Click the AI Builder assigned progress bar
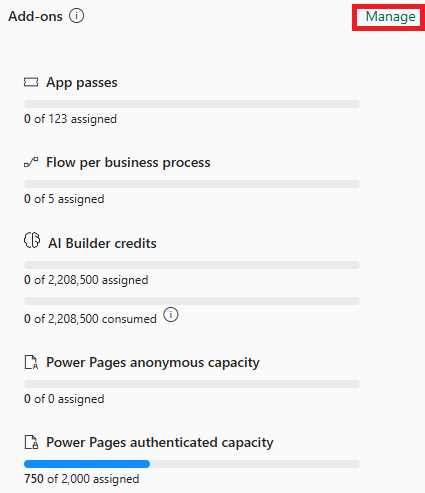This screenshot has height=493, width=425. [x=192, y=265]
